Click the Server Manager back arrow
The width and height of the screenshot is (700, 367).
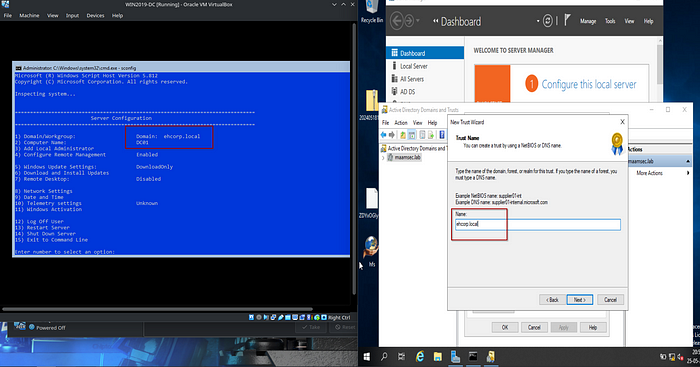(x=396, y=21)
